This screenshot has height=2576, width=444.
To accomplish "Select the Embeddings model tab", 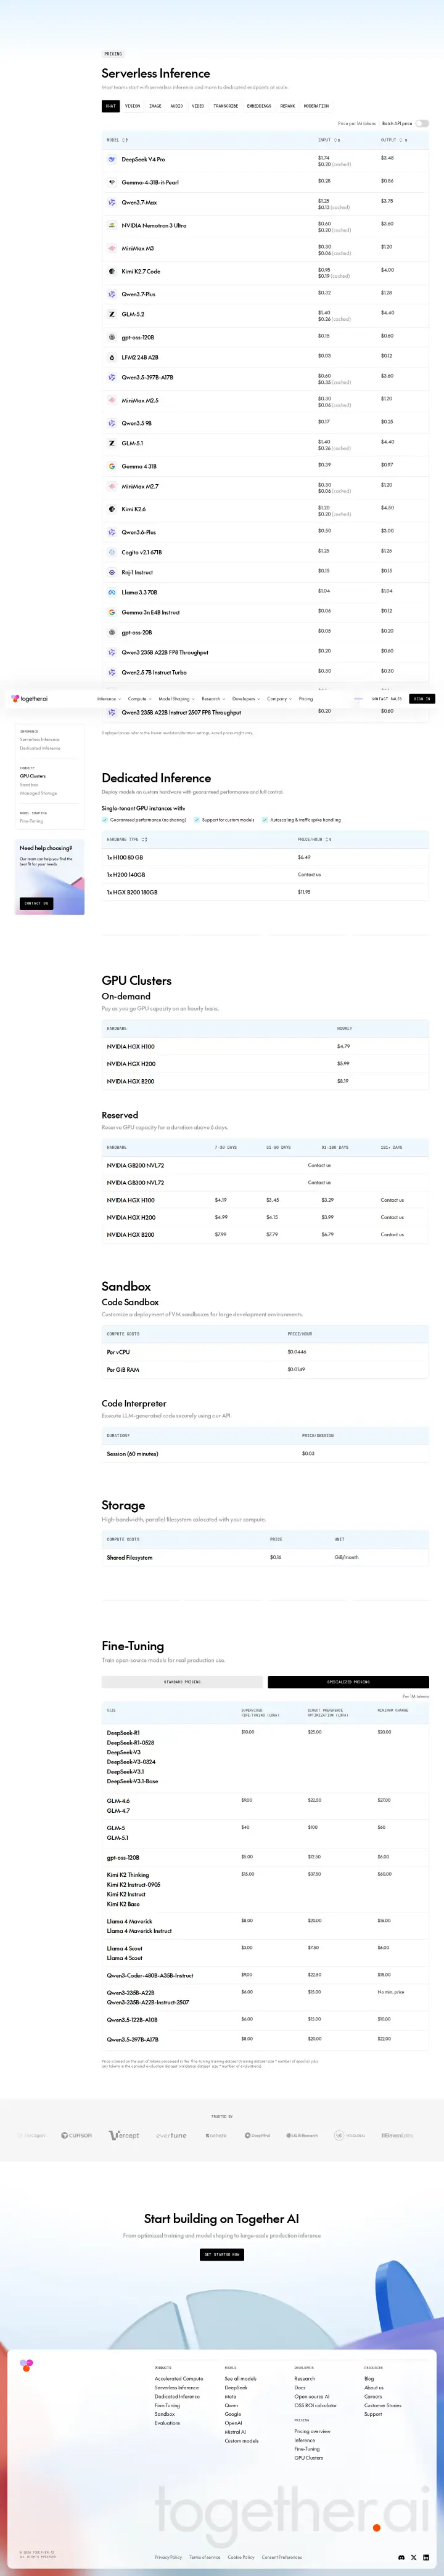I will [x=259, y=106].
